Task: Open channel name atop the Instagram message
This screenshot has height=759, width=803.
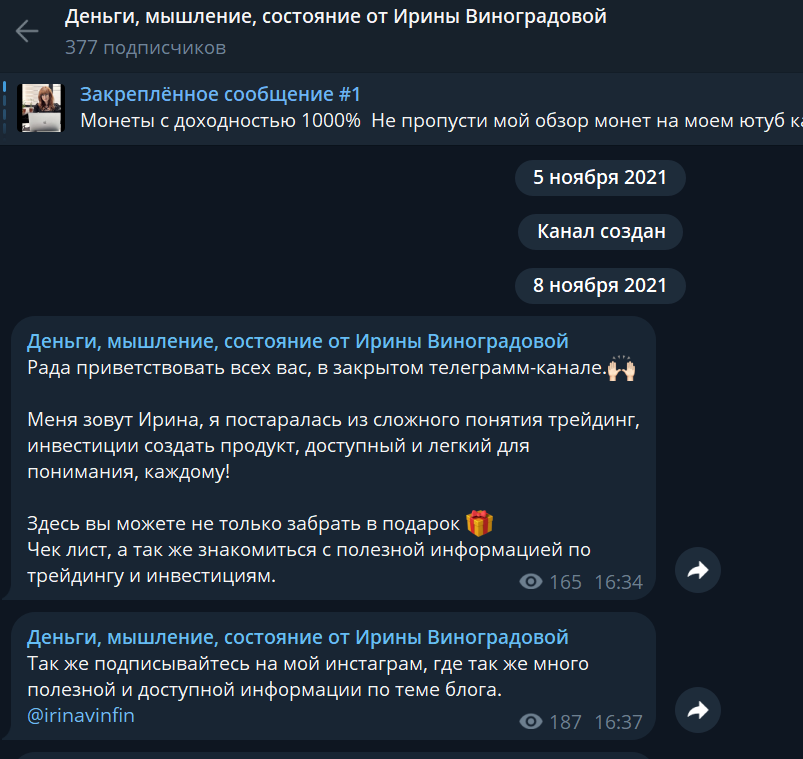Action: 298,637
